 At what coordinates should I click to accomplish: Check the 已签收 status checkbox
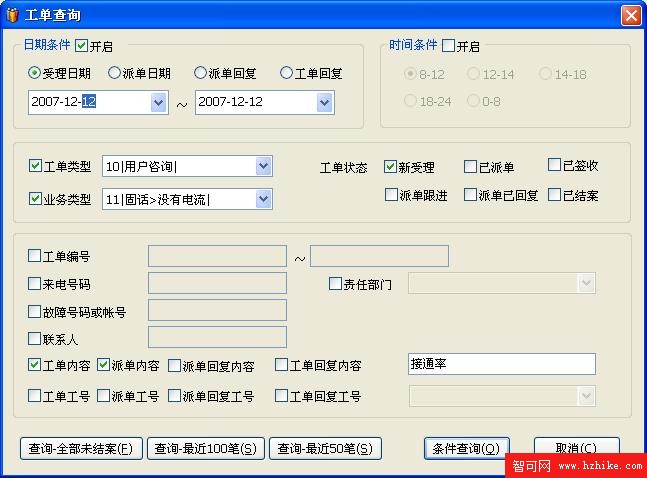pyautogui.click(x=554, y=164)
